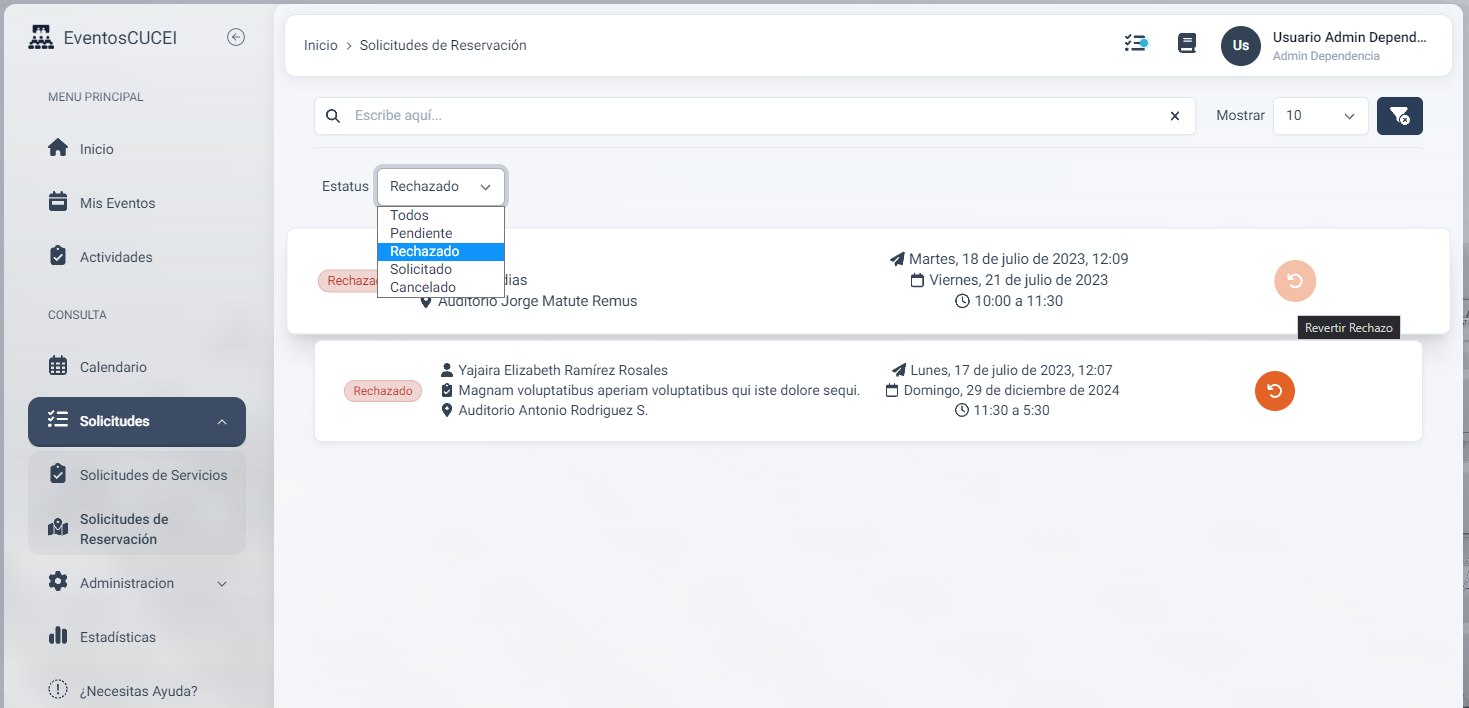Click the Estatus dropdown showing Rechazado
The image size is (1469, 708).
click(441, 187)
